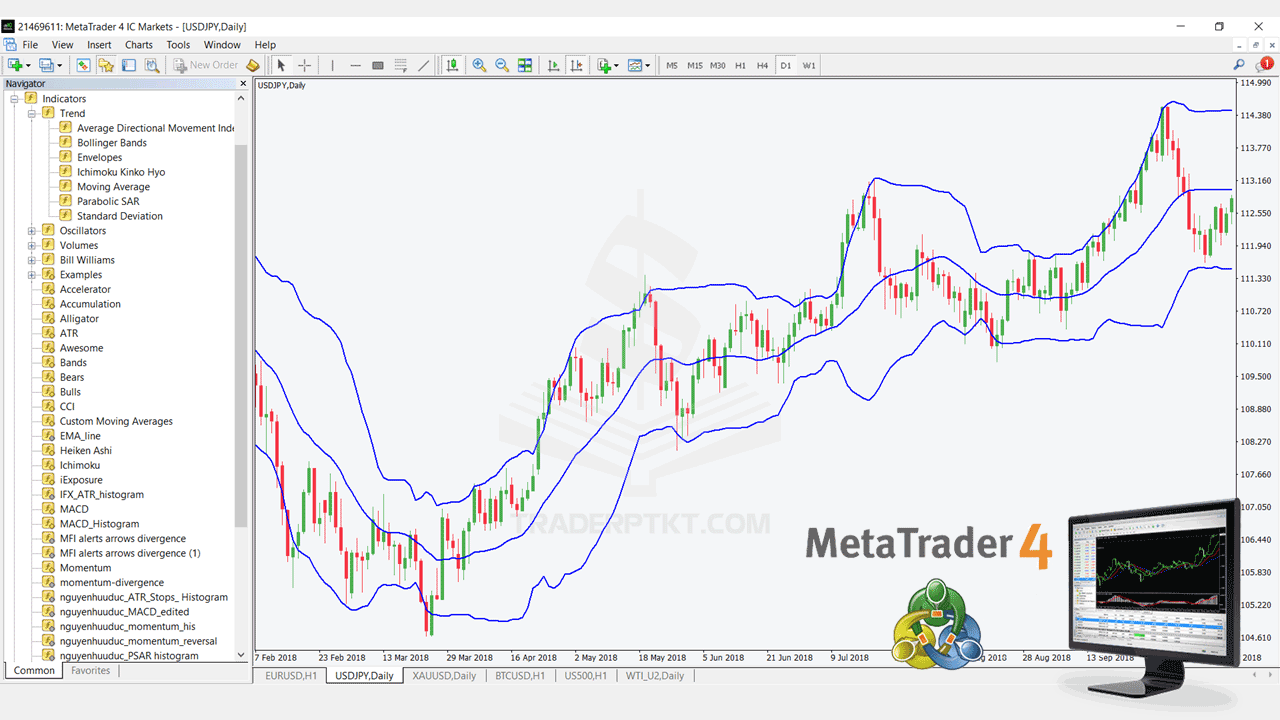Select the vertical line drawing tool
The width and height of the screenshot is (1280, 720).
332,65
